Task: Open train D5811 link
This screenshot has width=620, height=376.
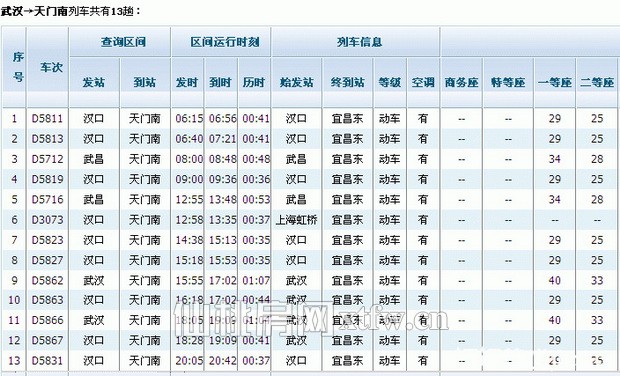Action: [x=47, y=118]
